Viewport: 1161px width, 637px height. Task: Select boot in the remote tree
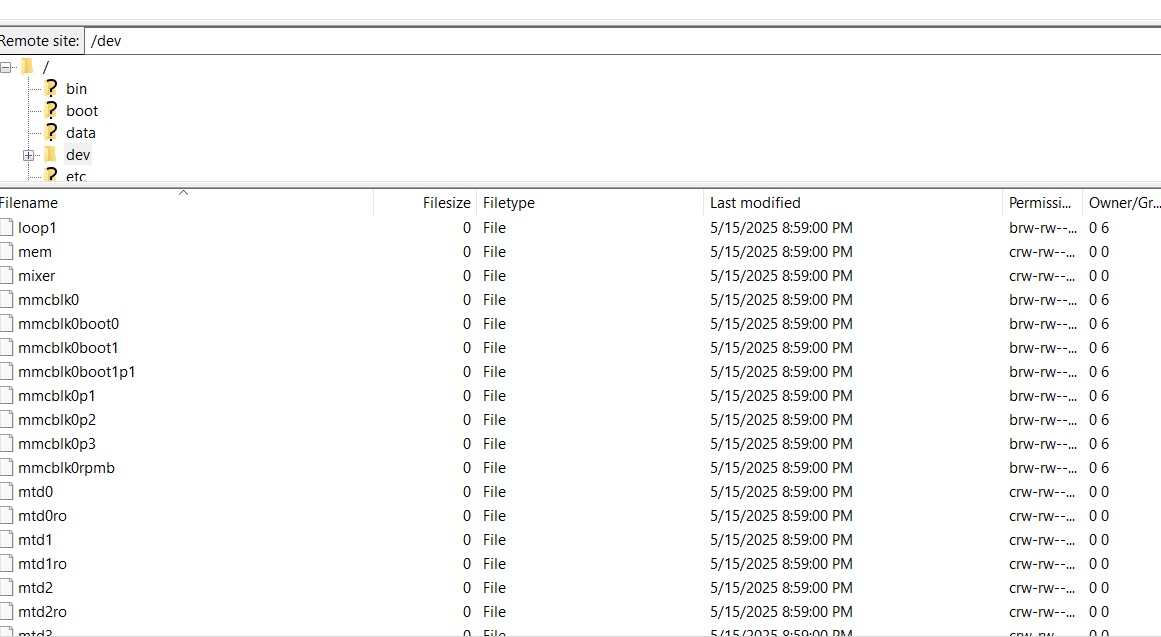[x=81, y=111]
